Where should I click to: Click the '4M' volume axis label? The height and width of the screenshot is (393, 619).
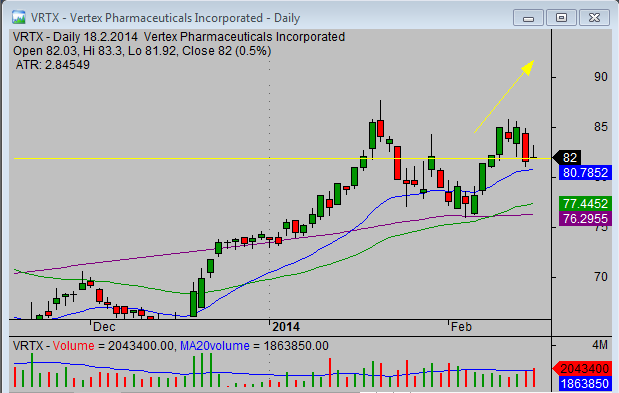coord(600,345)
